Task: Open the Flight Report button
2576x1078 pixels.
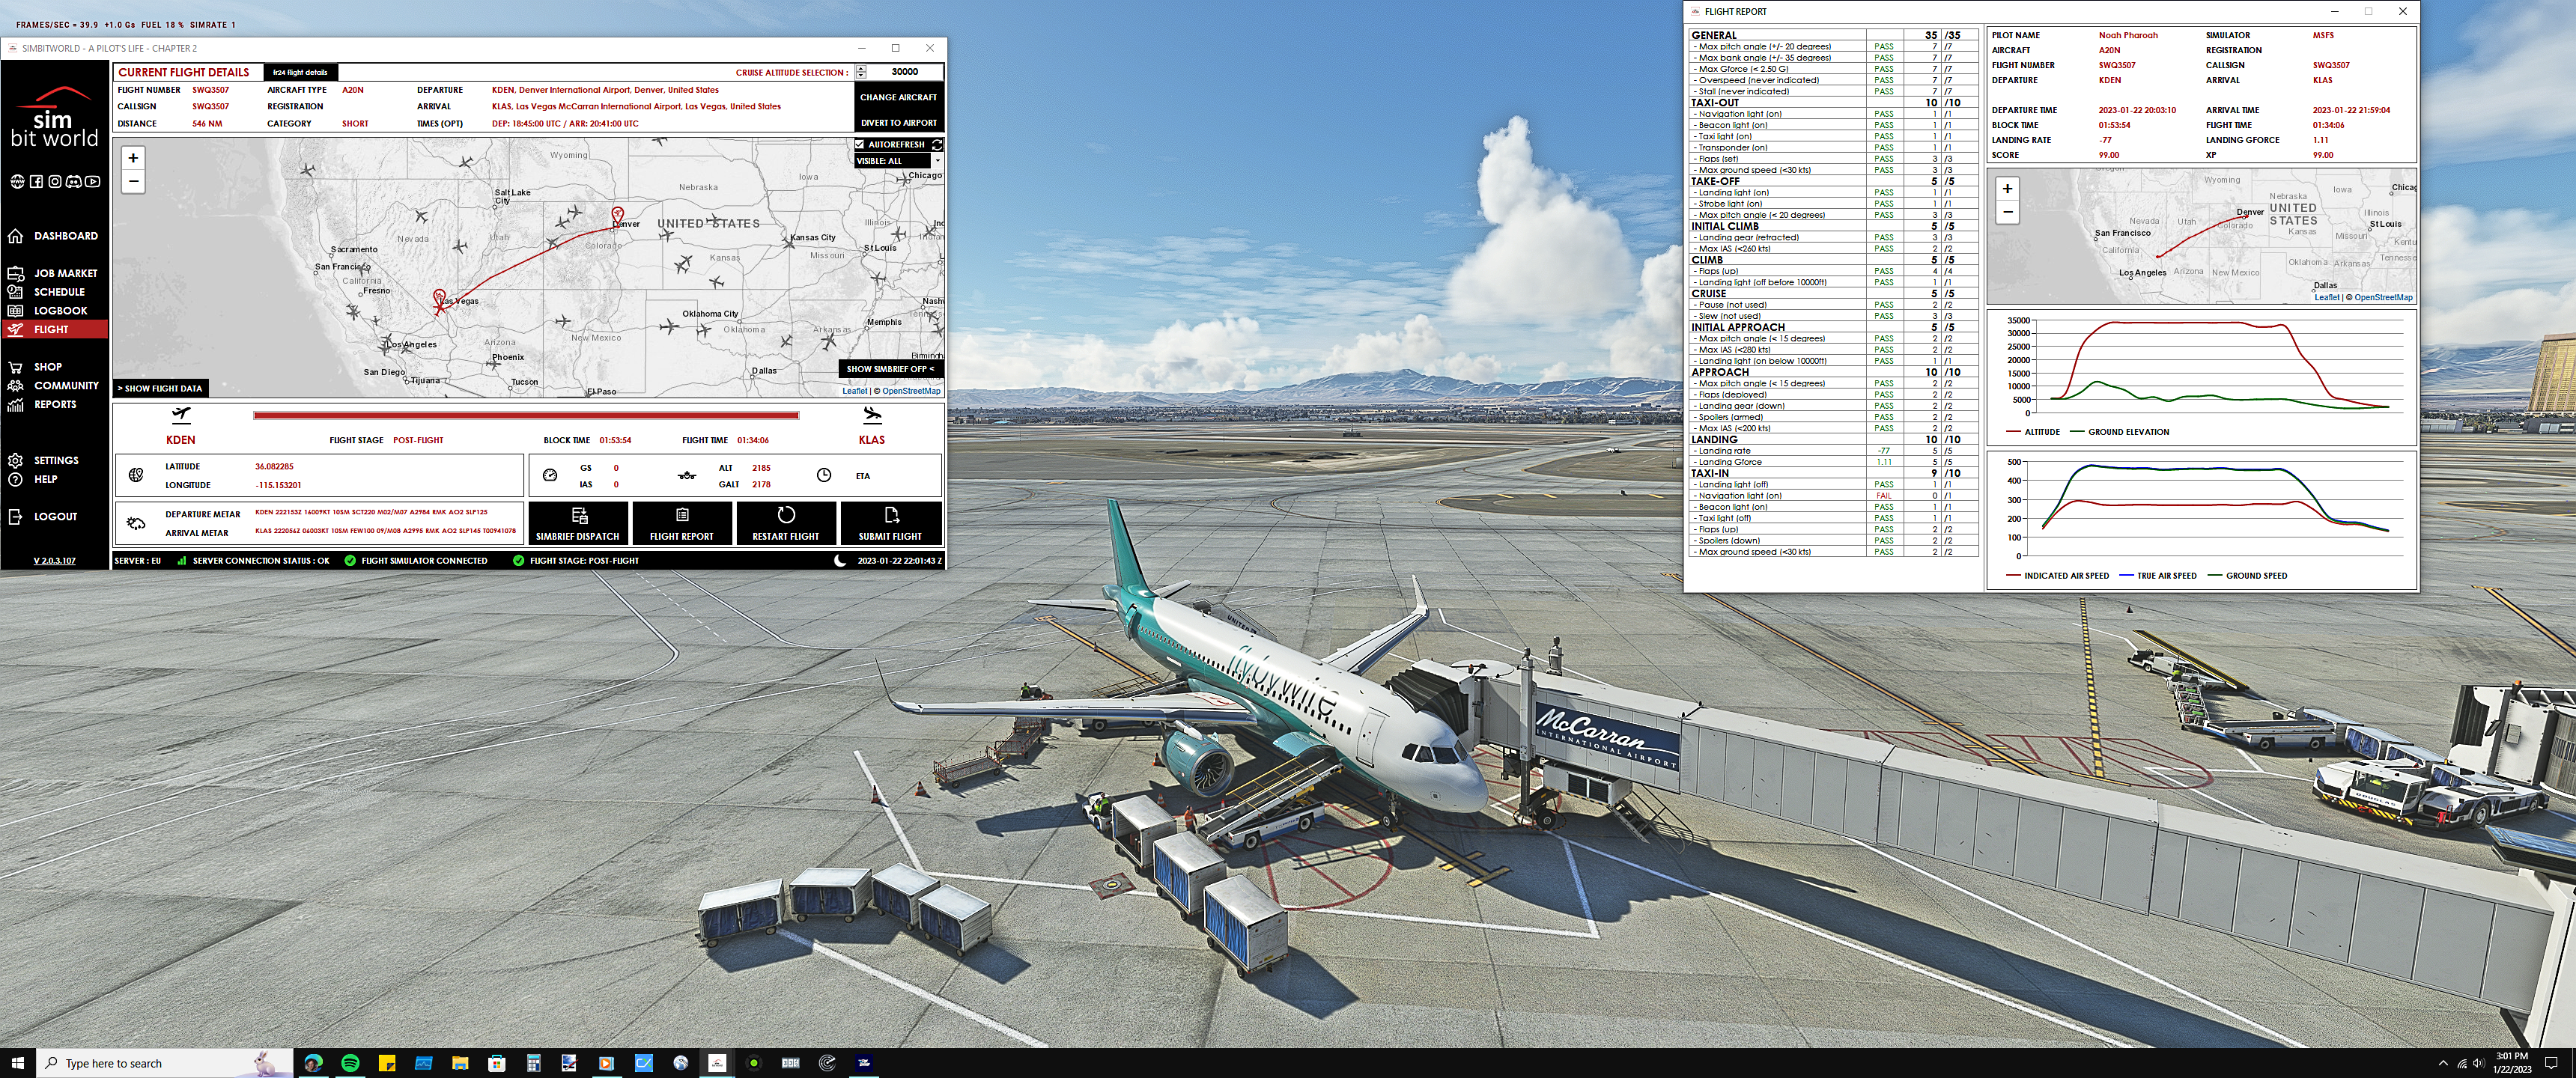Action: (682, 523)
